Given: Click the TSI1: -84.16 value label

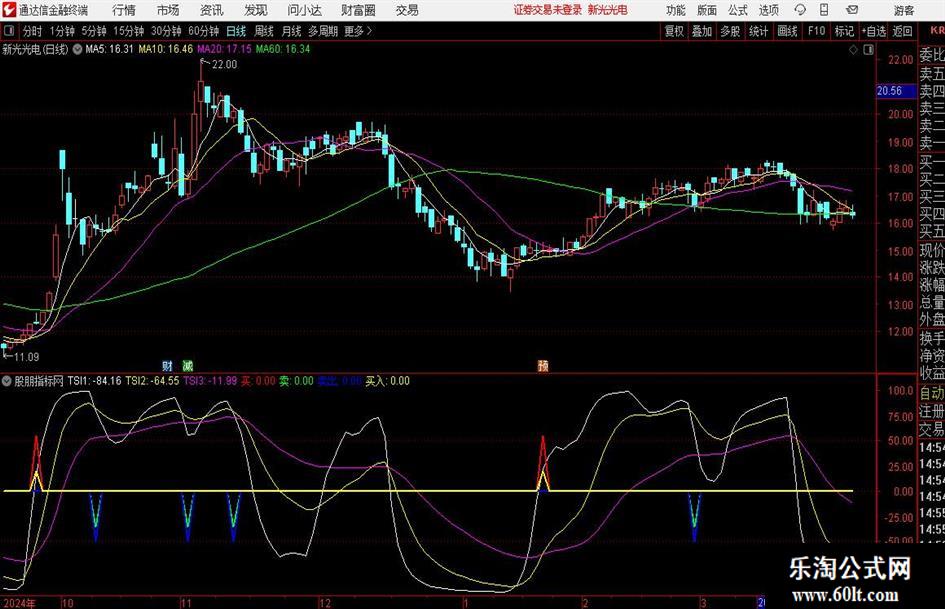Looking at the screenshot, I should tap(94, 381).
